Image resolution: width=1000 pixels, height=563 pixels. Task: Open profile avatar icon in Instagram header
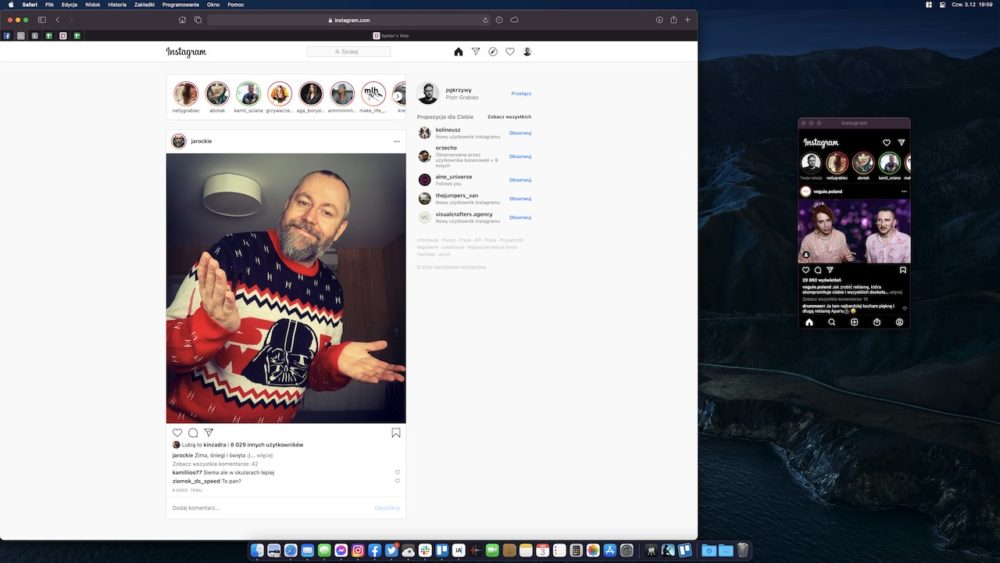tap(527, 52)
